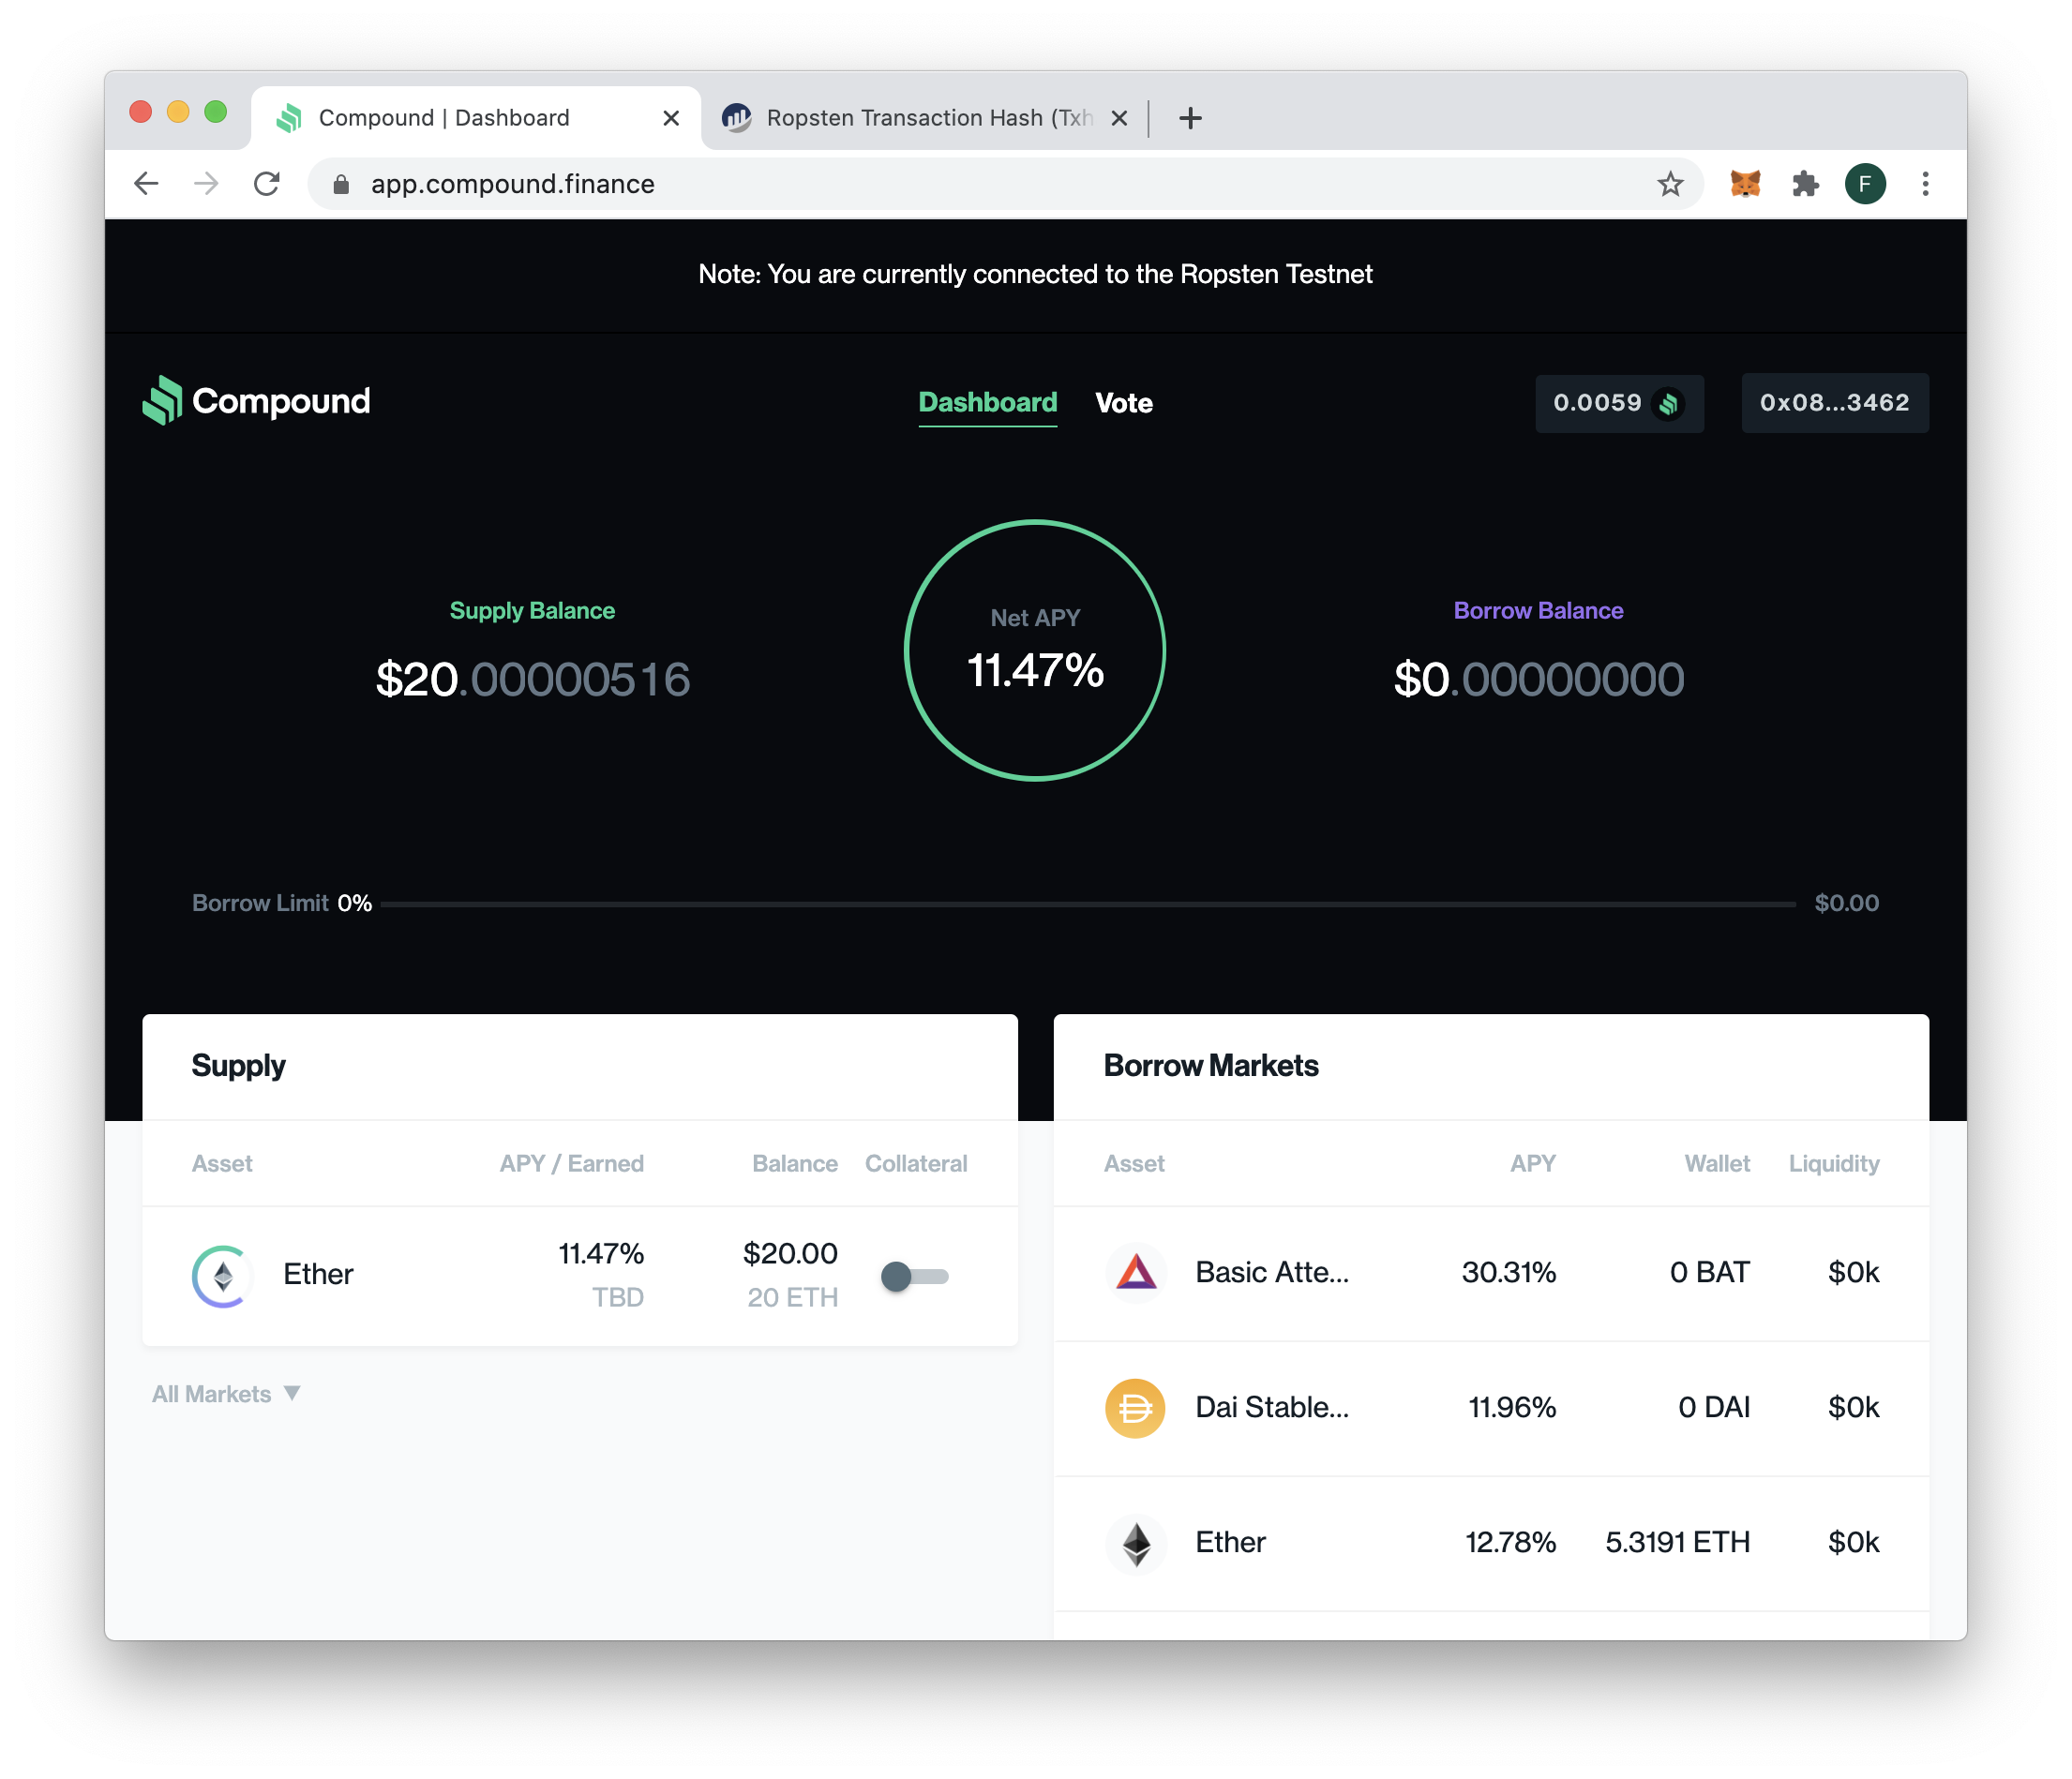Click the Etherscan favicon on the Ropsten tab
Viewport: 2072px width, 1779px height.
pos(737,118)
